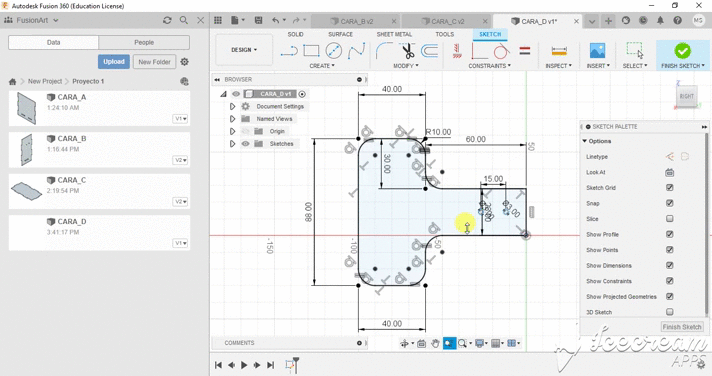Apply the Equal constraint icon
The height and width of the screenshot is (376, 712).
pos(525,51)
